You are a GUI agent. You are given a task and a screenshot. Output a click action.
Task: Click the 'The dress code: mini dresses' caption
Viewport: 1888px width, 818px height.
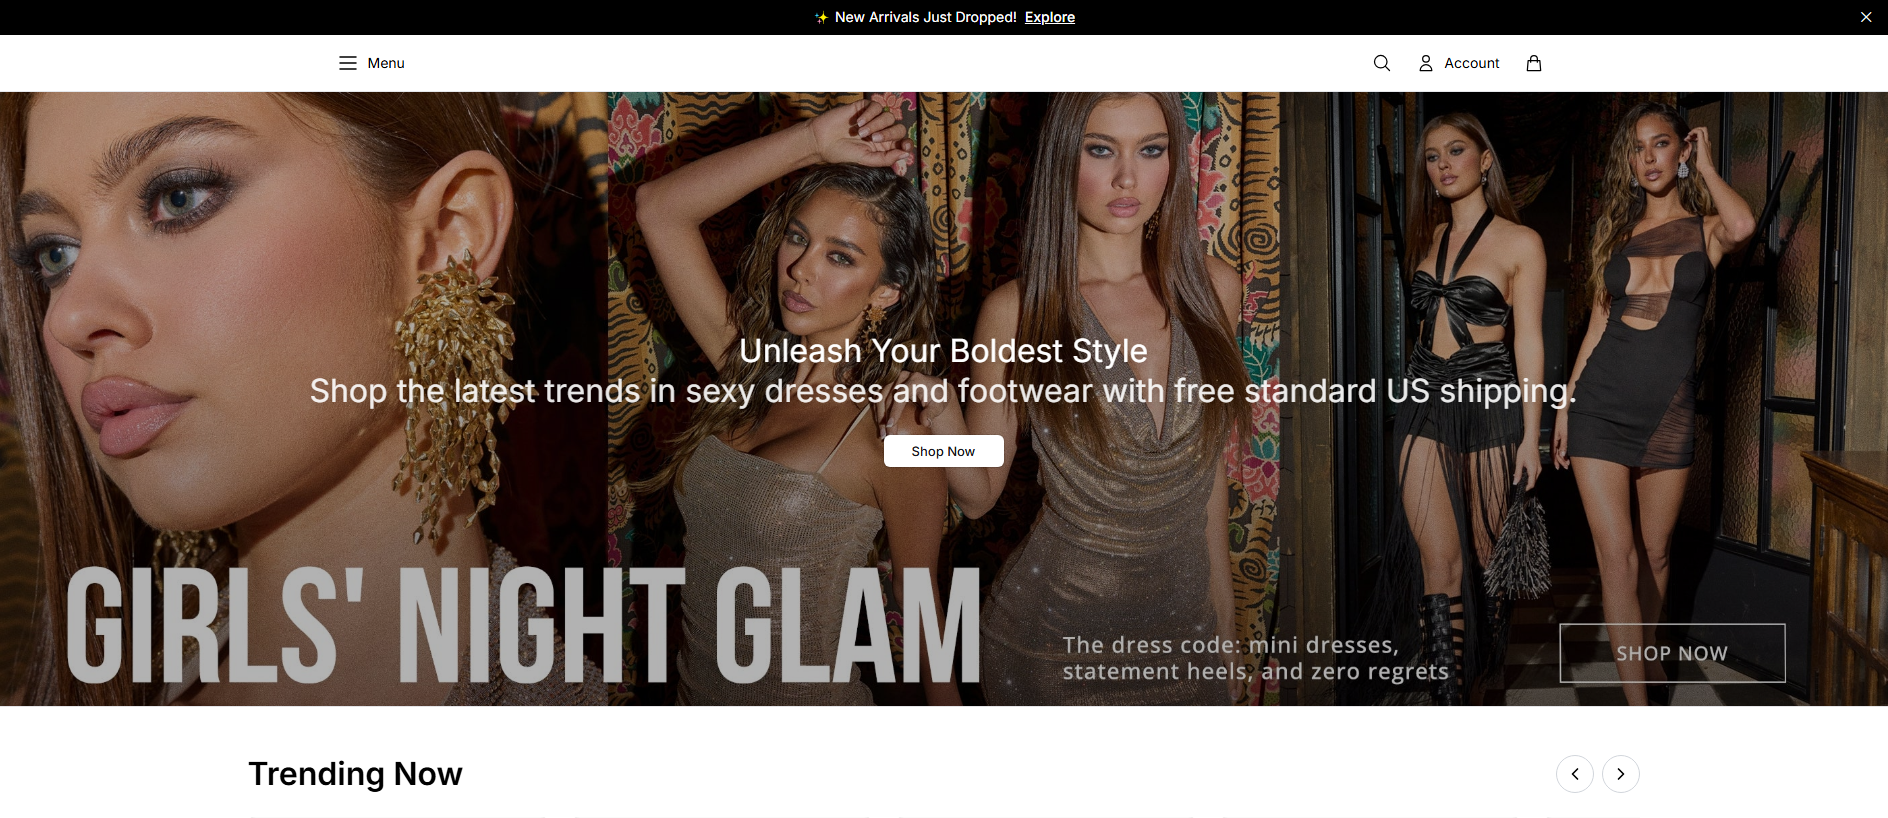1255,658
